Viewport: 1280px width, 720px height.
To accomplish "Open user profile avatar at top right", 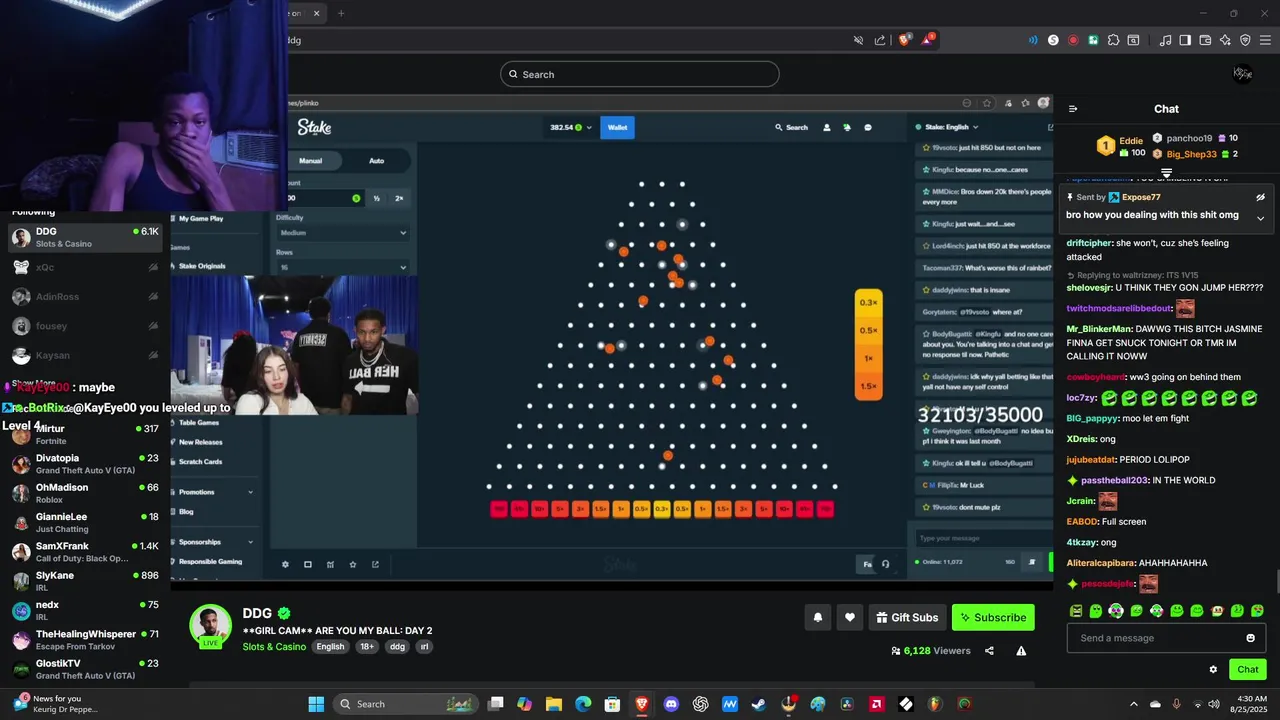I will 1242,74.
